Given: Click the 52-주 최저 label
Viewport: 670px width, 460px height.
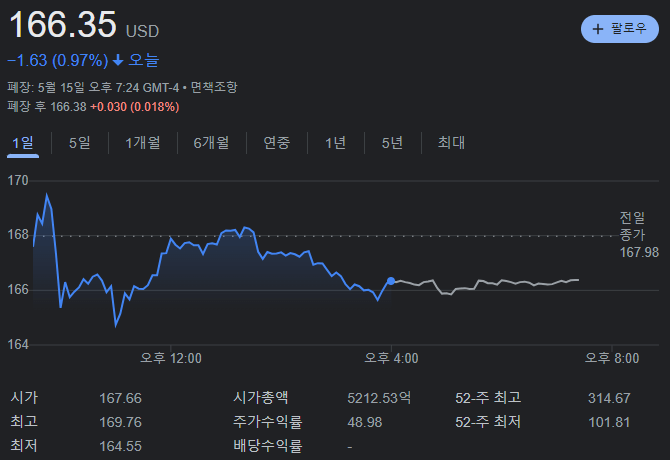Looking at the screenshot, I should pyautogui.click(x=488, y=422).
